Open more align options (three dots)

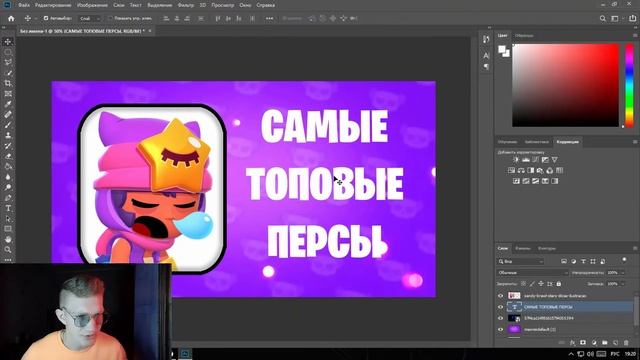[x=269, y=18]
